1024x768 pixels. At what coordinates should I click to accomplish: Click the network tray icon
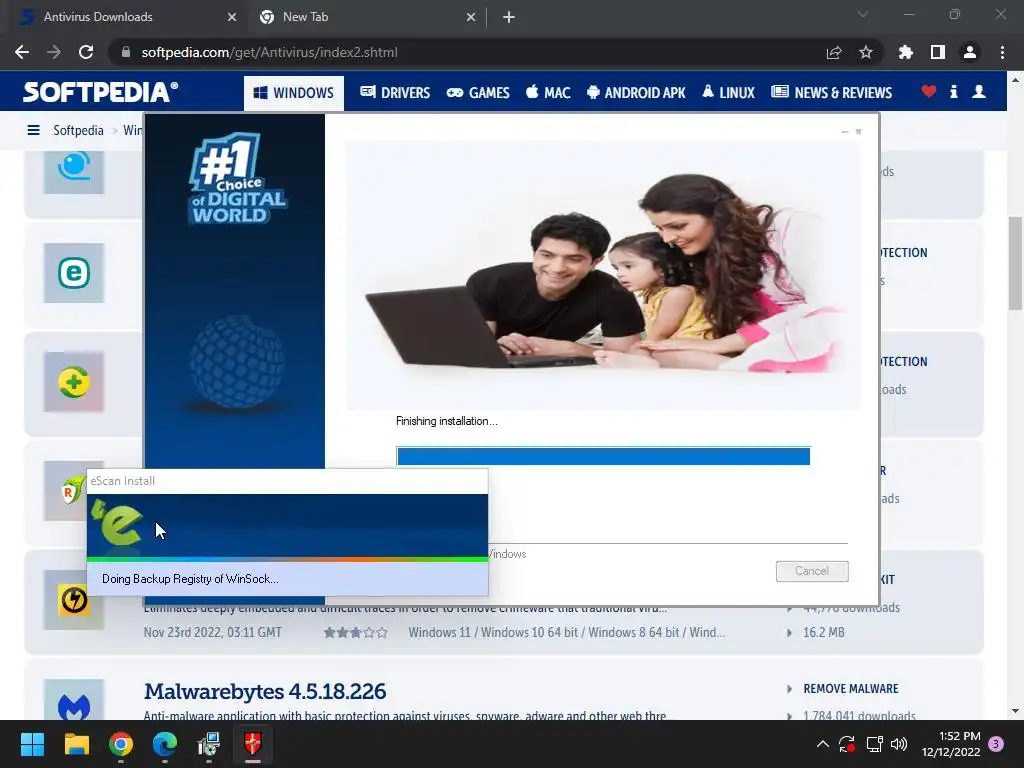coord(874,744)
